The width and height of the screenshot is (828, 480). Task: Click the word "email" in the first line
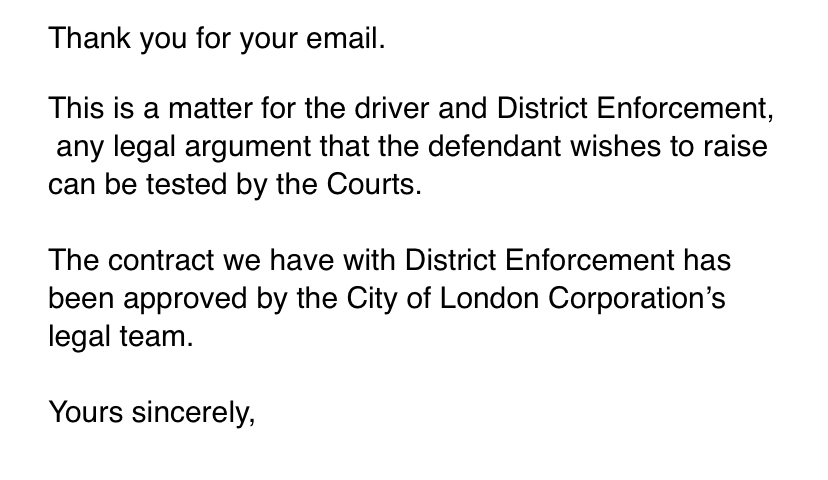pyautogui.click(x=345, y=40)
